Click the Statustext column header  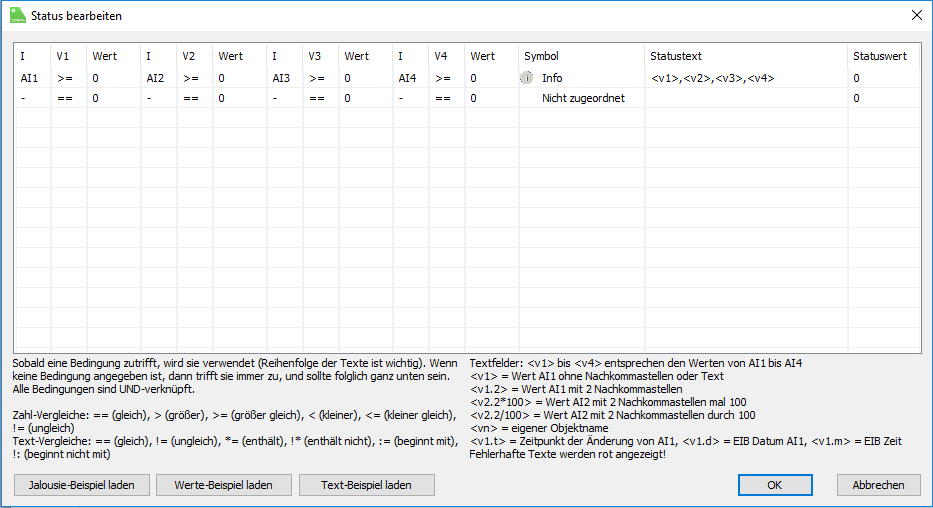(746, 56)
